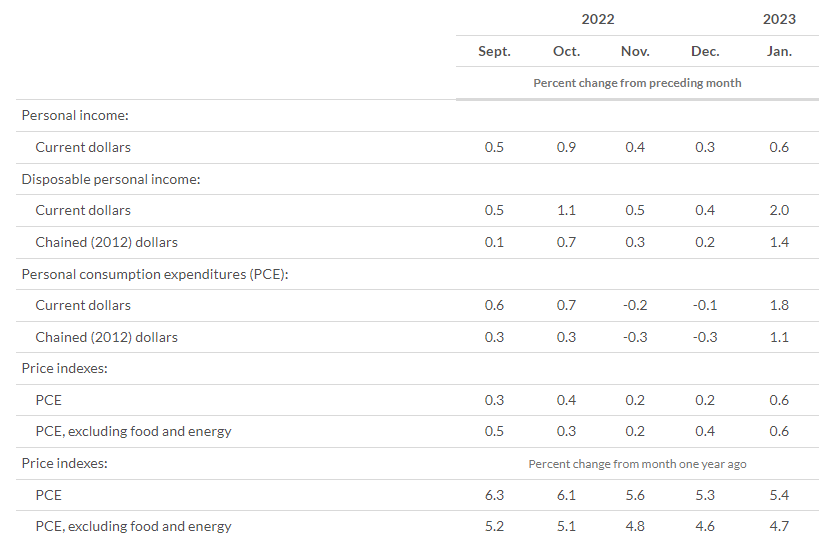822x545 pixels.
Task: Select the 2023 year heading
Action: pyautogui.click(x=779, y=19)
